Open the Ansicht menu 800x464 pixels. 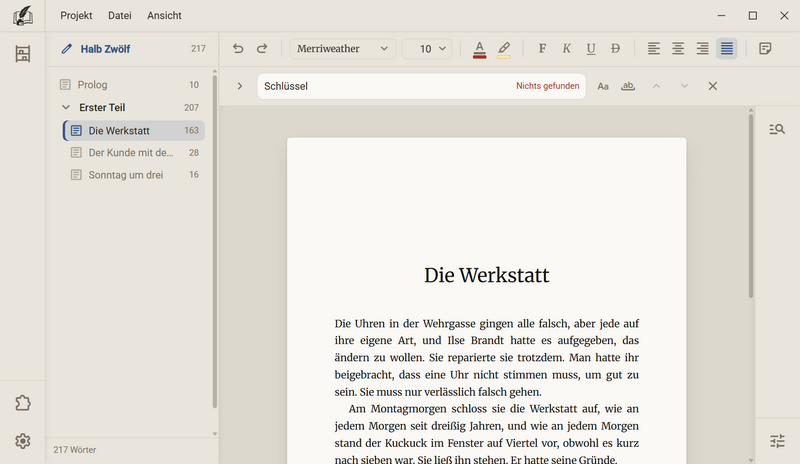point(164,16)
